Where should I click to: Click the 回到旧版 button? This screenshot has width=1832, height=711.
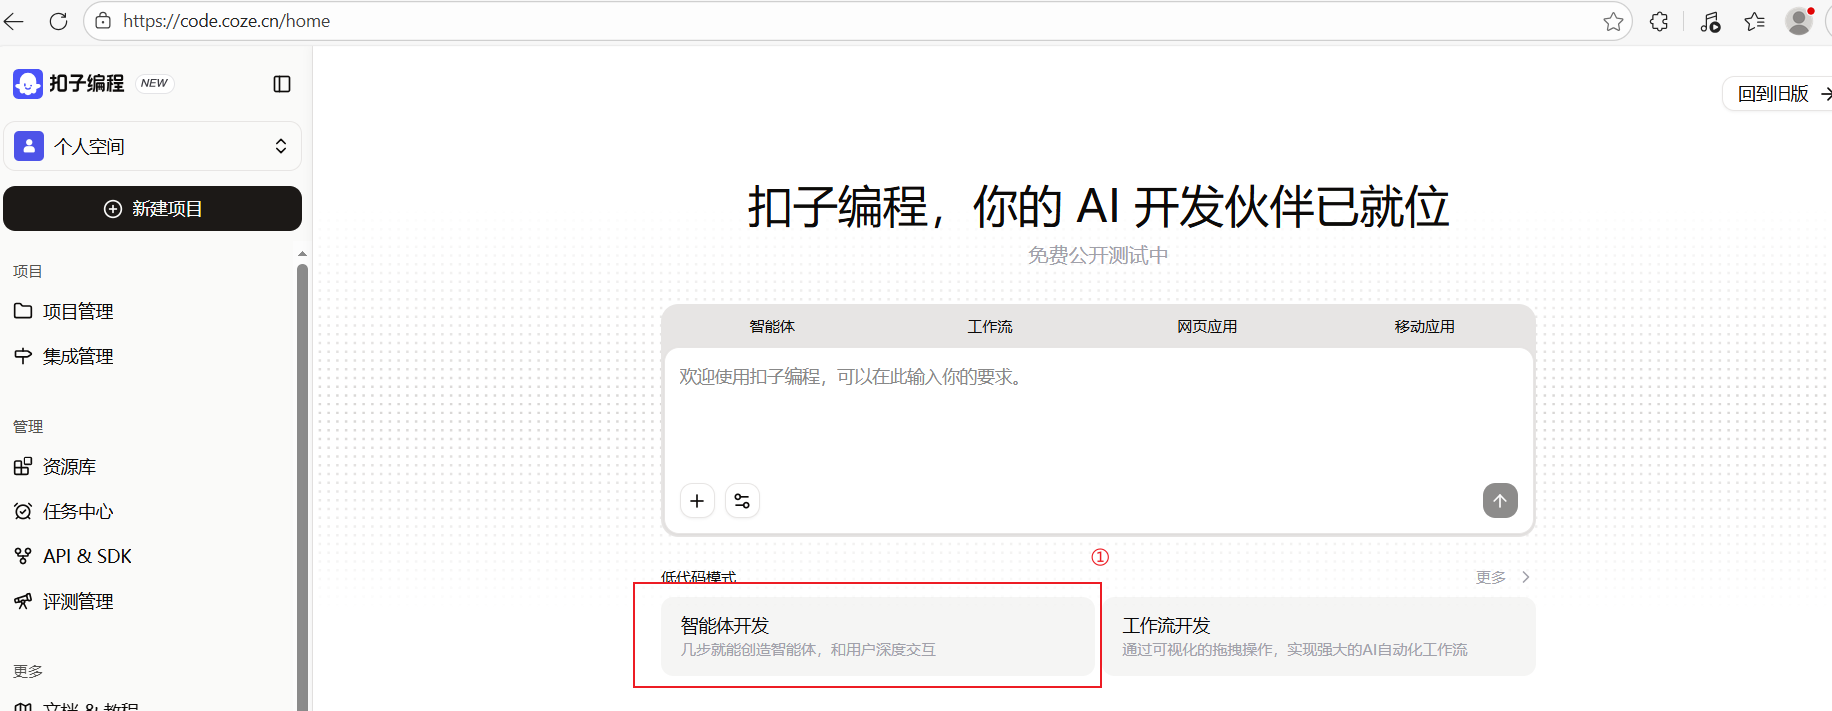(1779, 94)
